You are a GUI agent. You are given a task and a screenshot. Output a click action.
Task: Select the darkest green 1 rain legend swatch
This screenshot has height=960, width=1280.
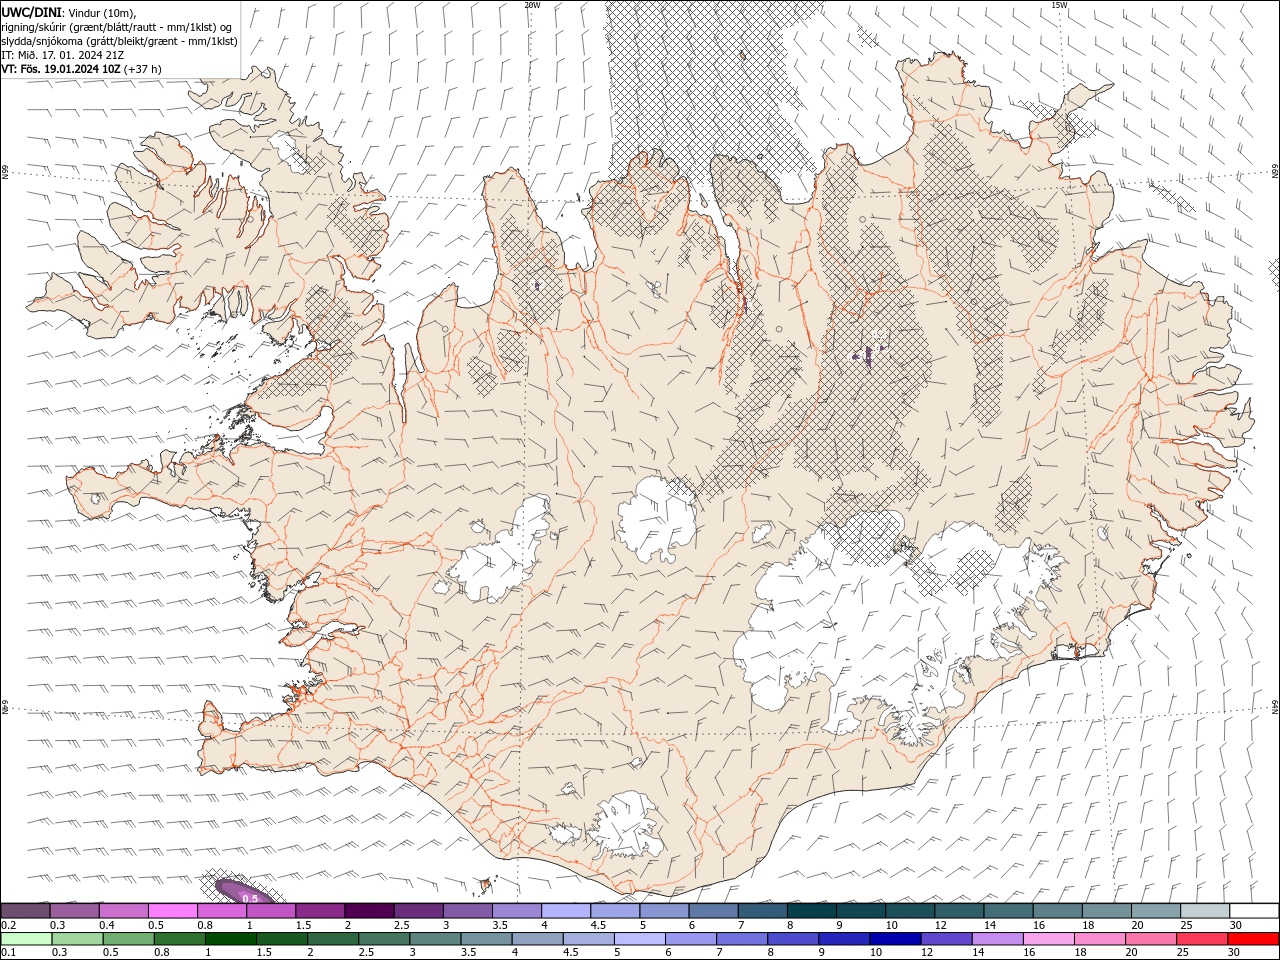pos(230,939)
